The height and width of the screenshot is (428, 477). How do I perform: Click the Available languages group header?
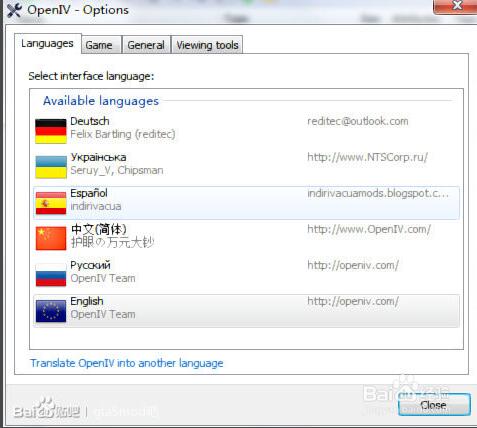tap(101, 101)
